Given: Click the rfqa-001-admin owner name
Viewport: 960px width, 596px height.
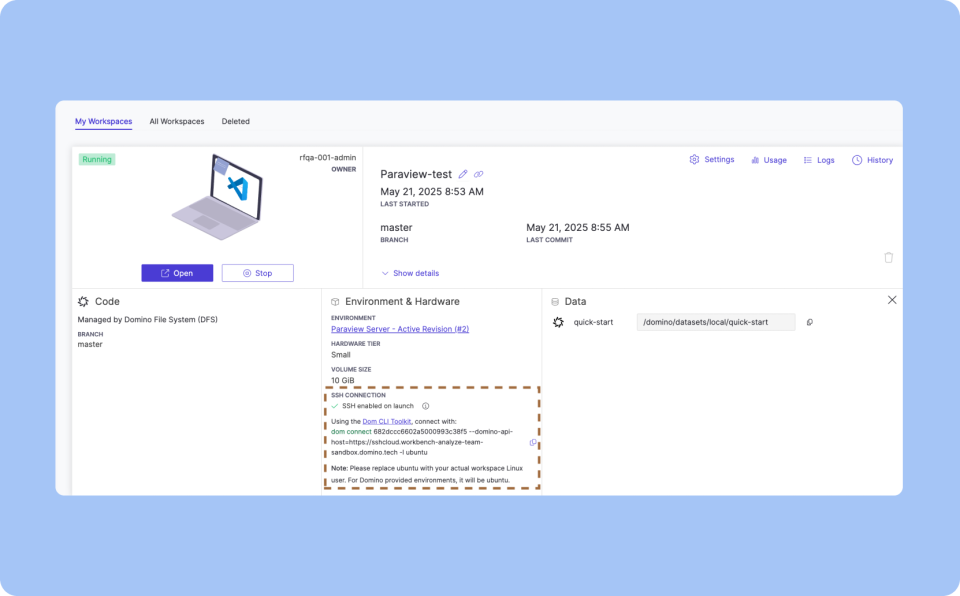Looking at the screenshot, I should 328,157.
